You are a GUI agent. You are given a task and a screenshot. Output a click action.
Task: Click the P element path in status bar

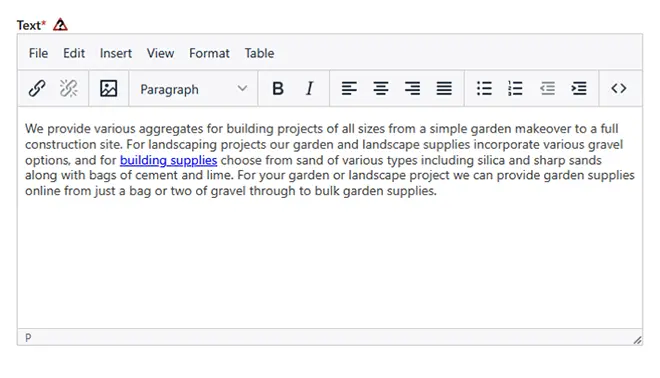[28, 338]
